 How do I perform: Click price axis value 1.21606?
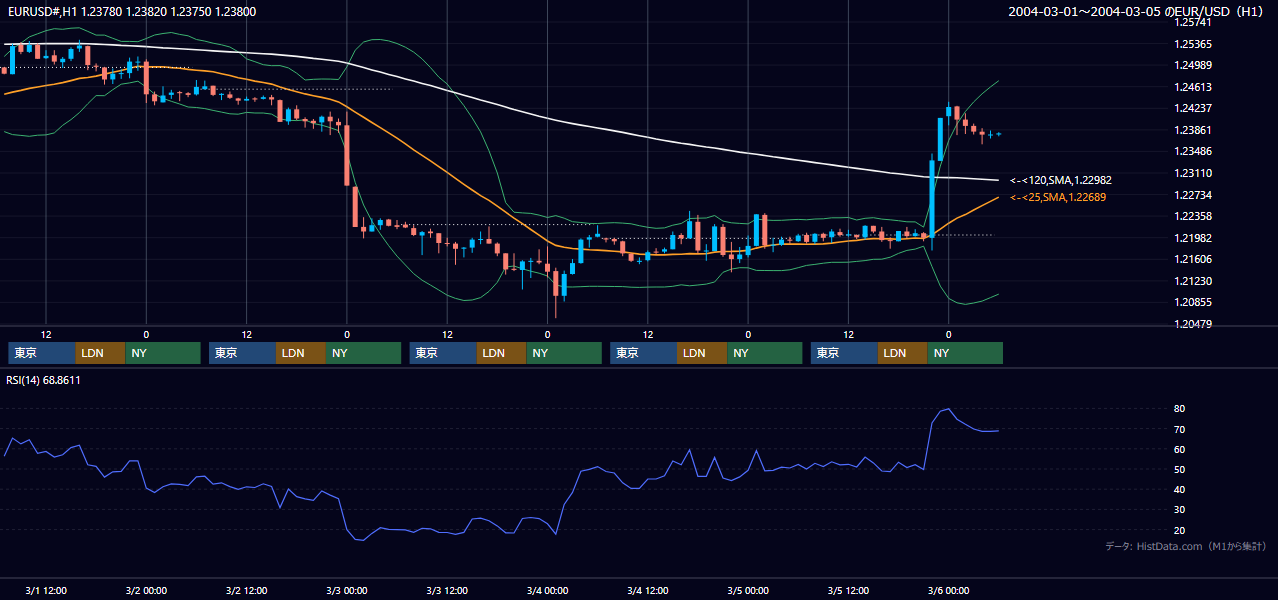[1192, 259]
